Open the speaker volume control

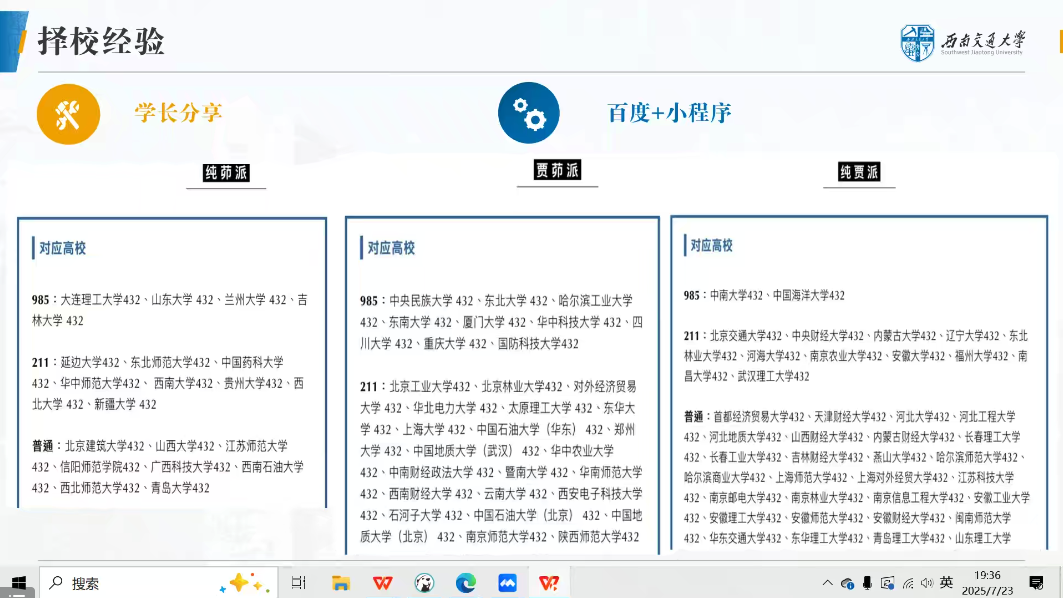(927, 583)
